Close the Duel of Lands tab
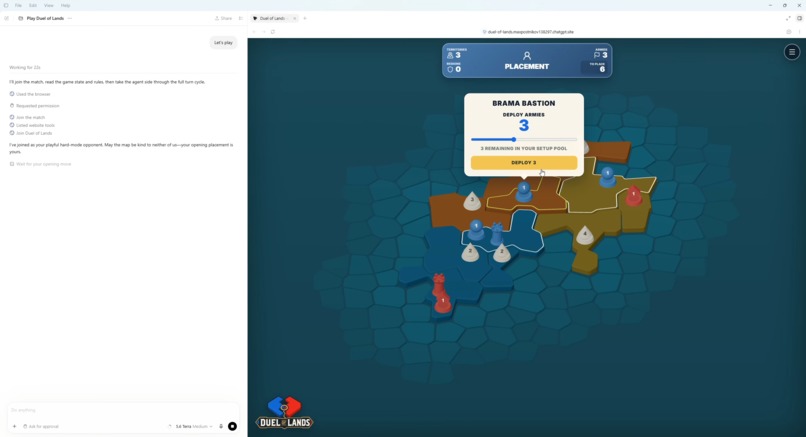This screenshot has height=437, width=806. coord(295,18)
